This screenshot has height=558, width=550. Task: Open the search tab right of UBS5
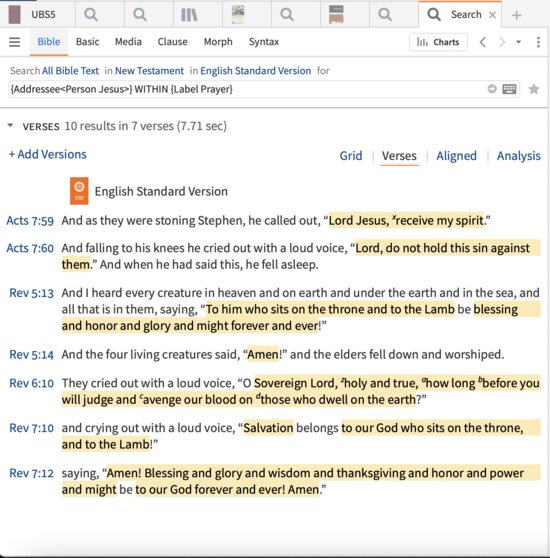(91, 15)
